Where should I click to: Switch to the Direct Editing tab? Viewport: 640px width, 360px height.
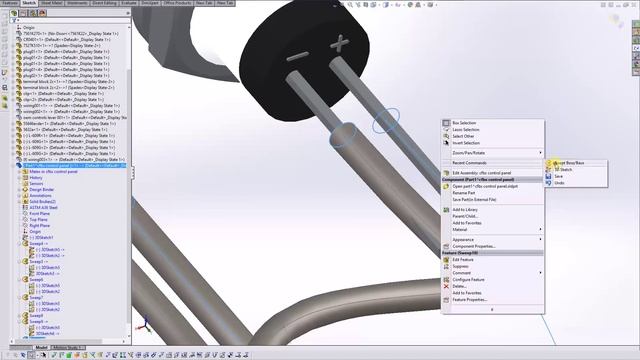[x=104, y=3]
